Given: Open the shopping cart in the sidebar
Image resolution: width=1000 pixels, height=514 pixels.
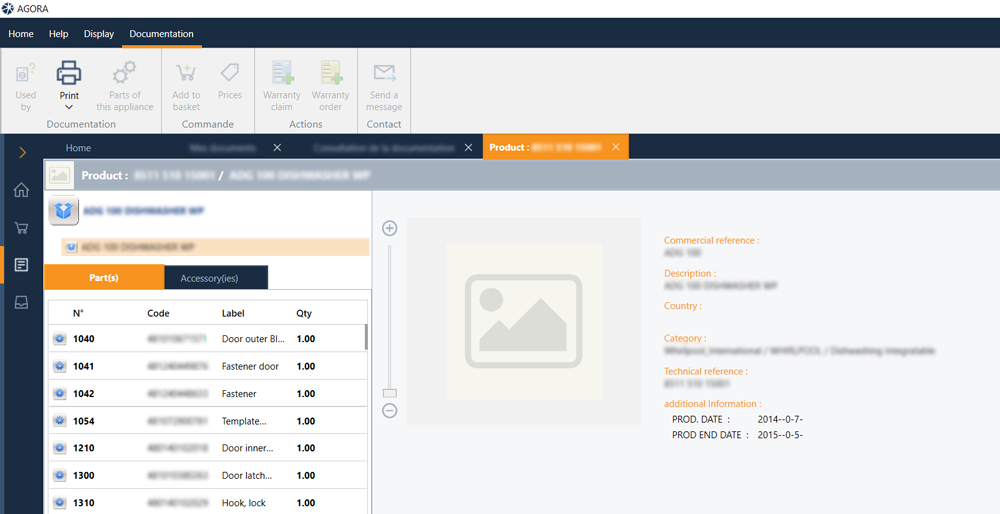Looking at the screenshot, I should tap(21, 228).
